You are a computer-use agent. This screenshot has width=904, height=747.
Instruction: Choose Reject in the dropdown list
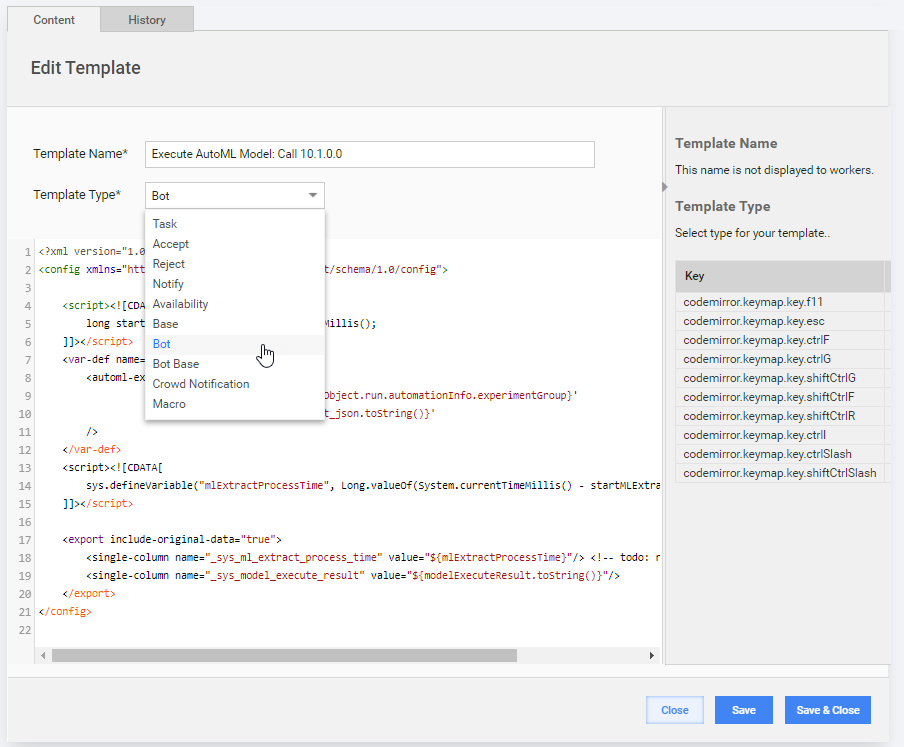[235, 264]
